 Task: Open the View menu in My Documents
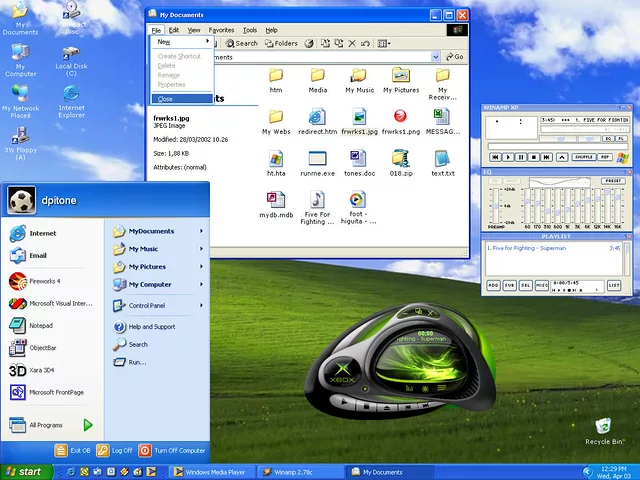(x=194, y=30)
